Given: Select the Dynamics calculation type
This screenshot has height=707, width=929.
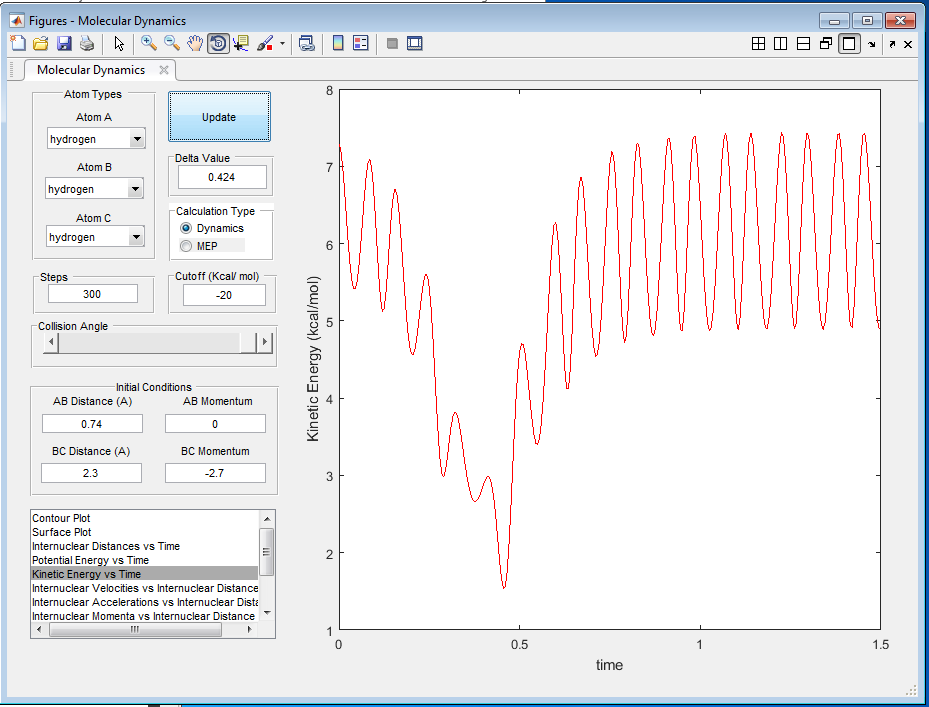Looking at the screenshot, I should pos(186,229).
